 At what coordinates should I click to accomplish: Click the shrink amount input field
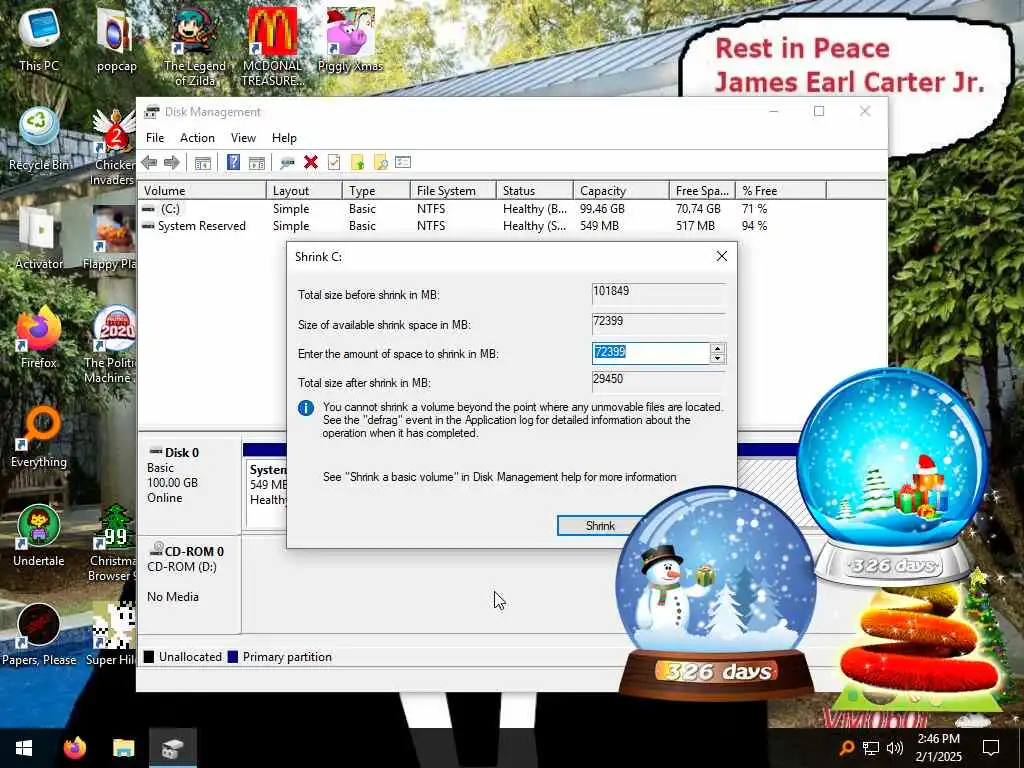(x=651, y=353)
